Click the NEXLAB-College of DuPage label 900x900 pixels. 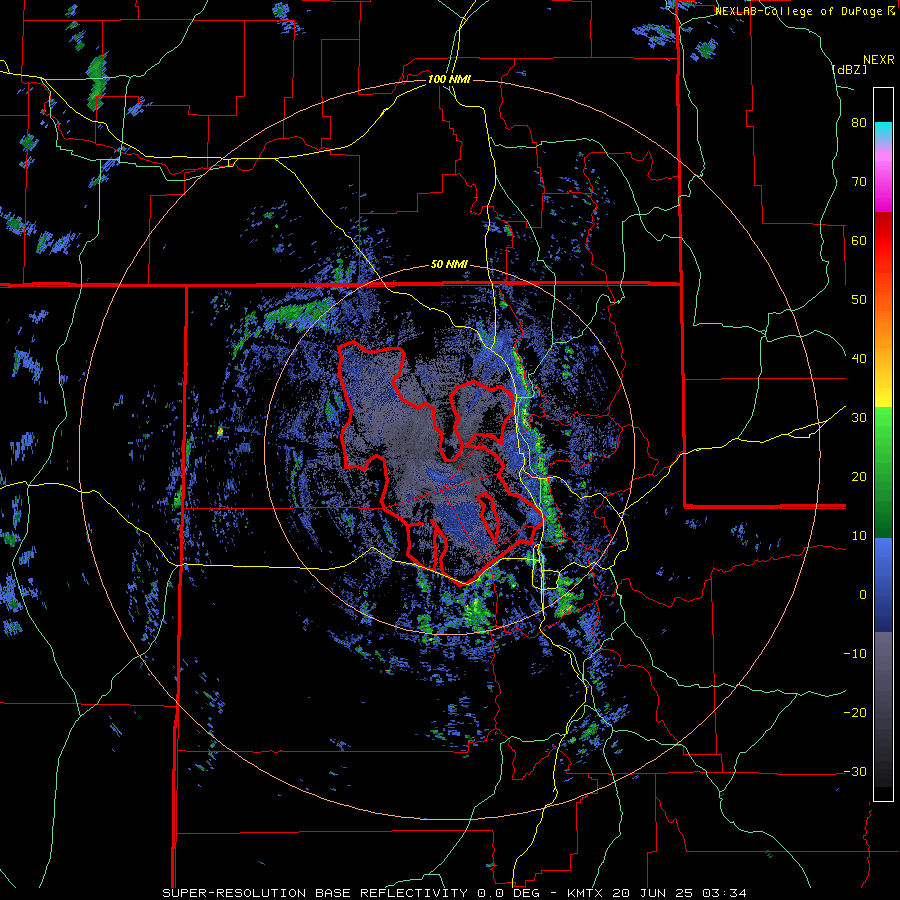click(x=798, y=11)
